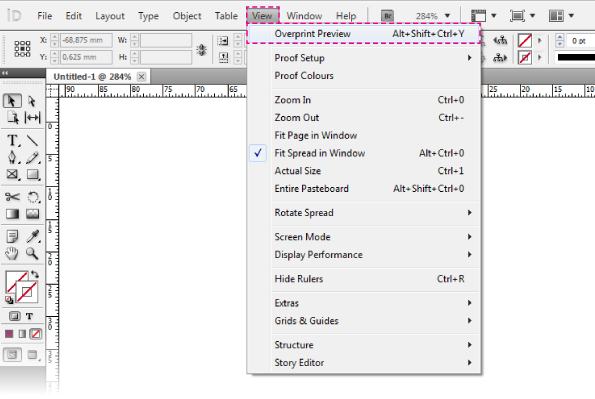Click Formatting Affects Text T icon
The image size is (595, 399).
click(x=29, y=316)
